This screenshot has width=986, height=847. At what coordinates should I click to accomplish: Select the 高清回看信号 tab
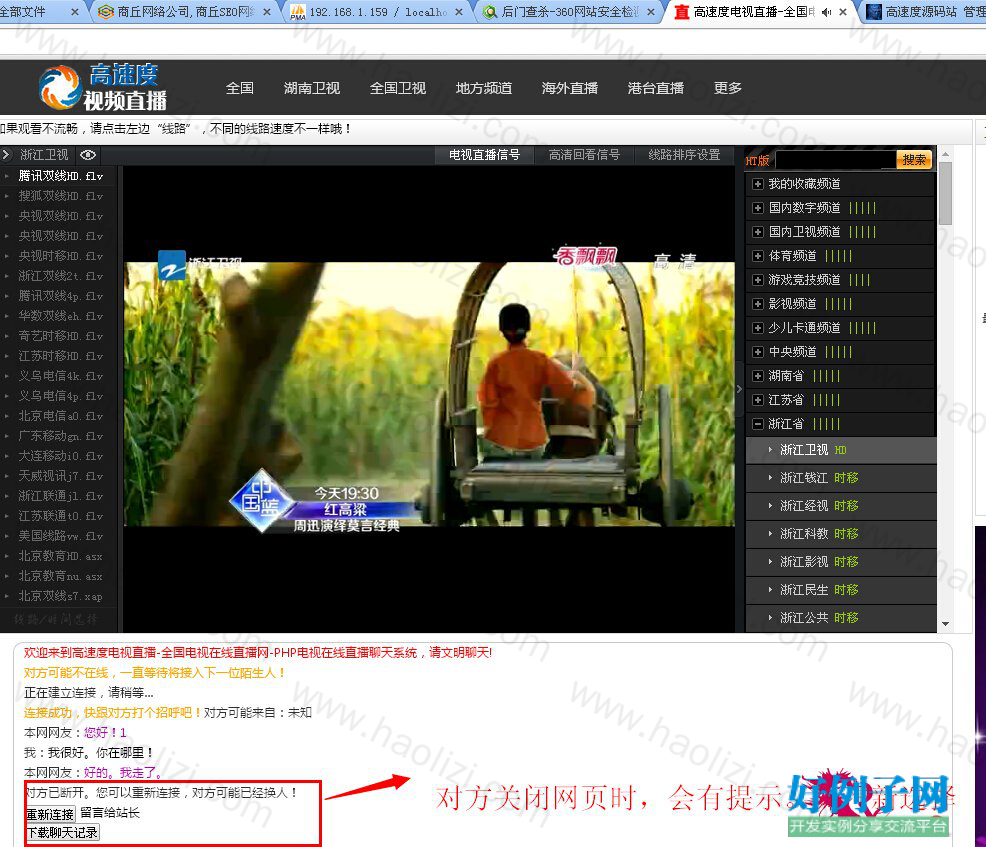pyautogui.click(x=584, y=155)
